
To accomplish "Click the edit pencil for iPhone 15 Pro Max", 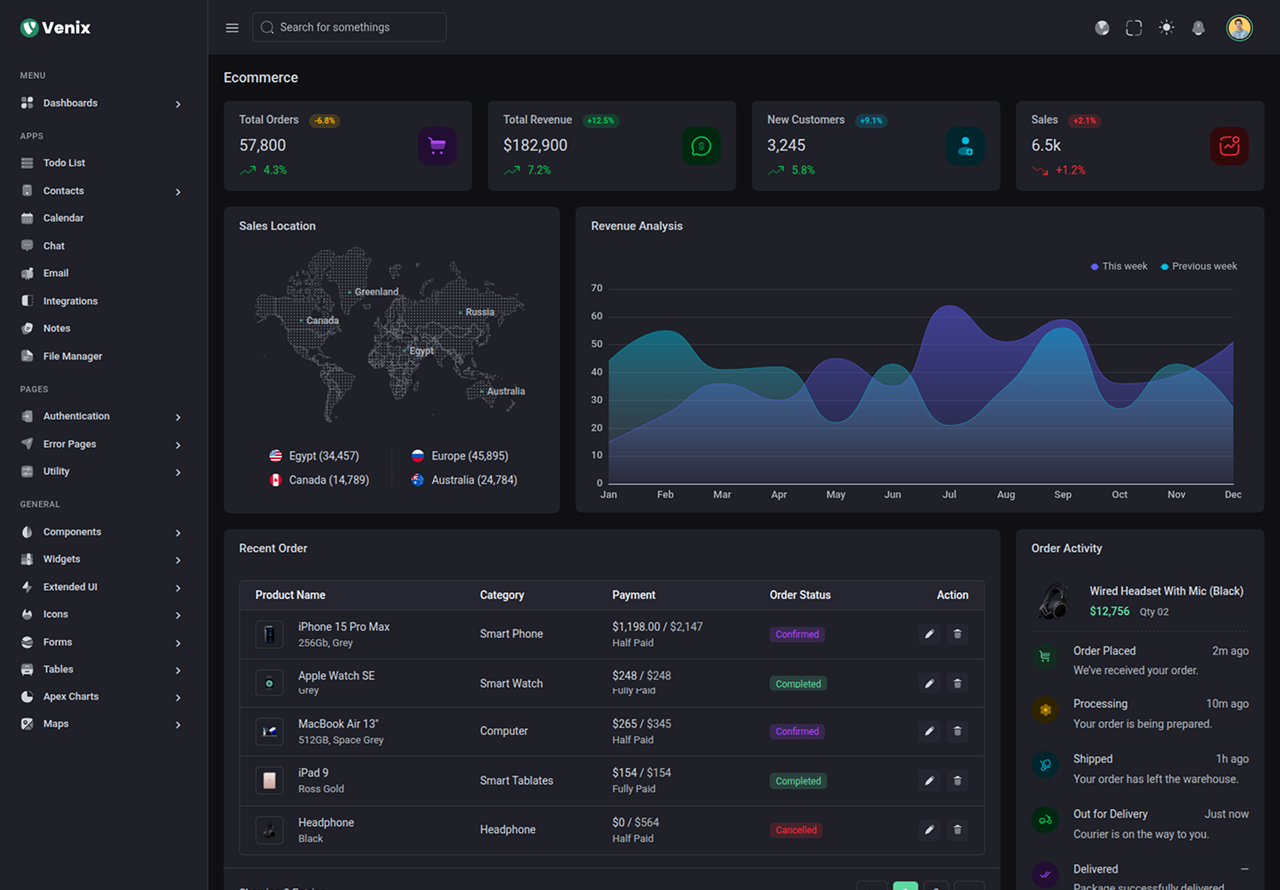I will click(x=929, y=634).
